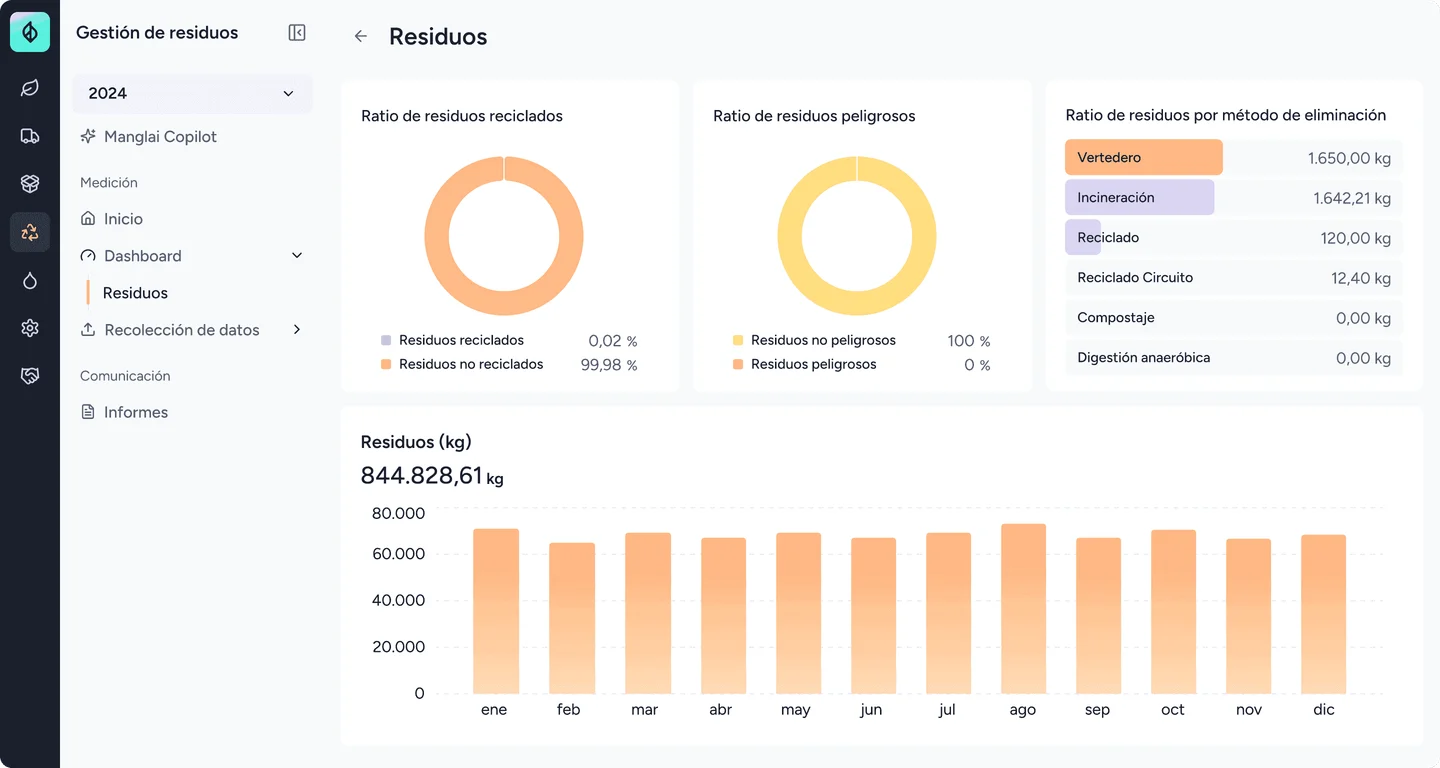This screenshot has width=1440, height=768.
Task: Expand the Recolección de datos chevron
Action: (297, 330)
